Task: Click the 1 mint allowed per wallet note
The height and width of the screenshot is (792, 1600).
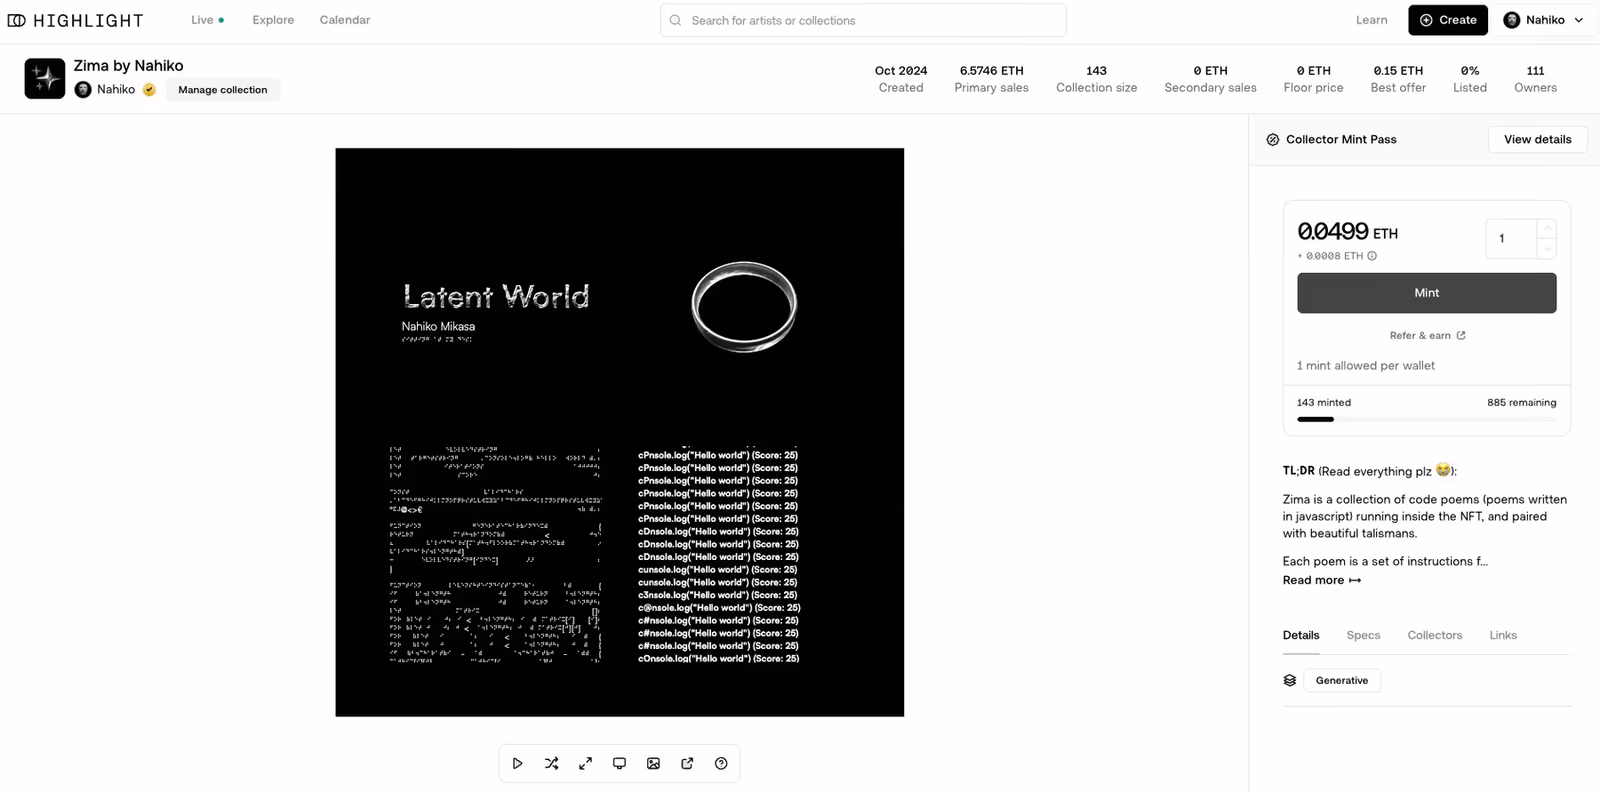Action: click(1365, 366)
